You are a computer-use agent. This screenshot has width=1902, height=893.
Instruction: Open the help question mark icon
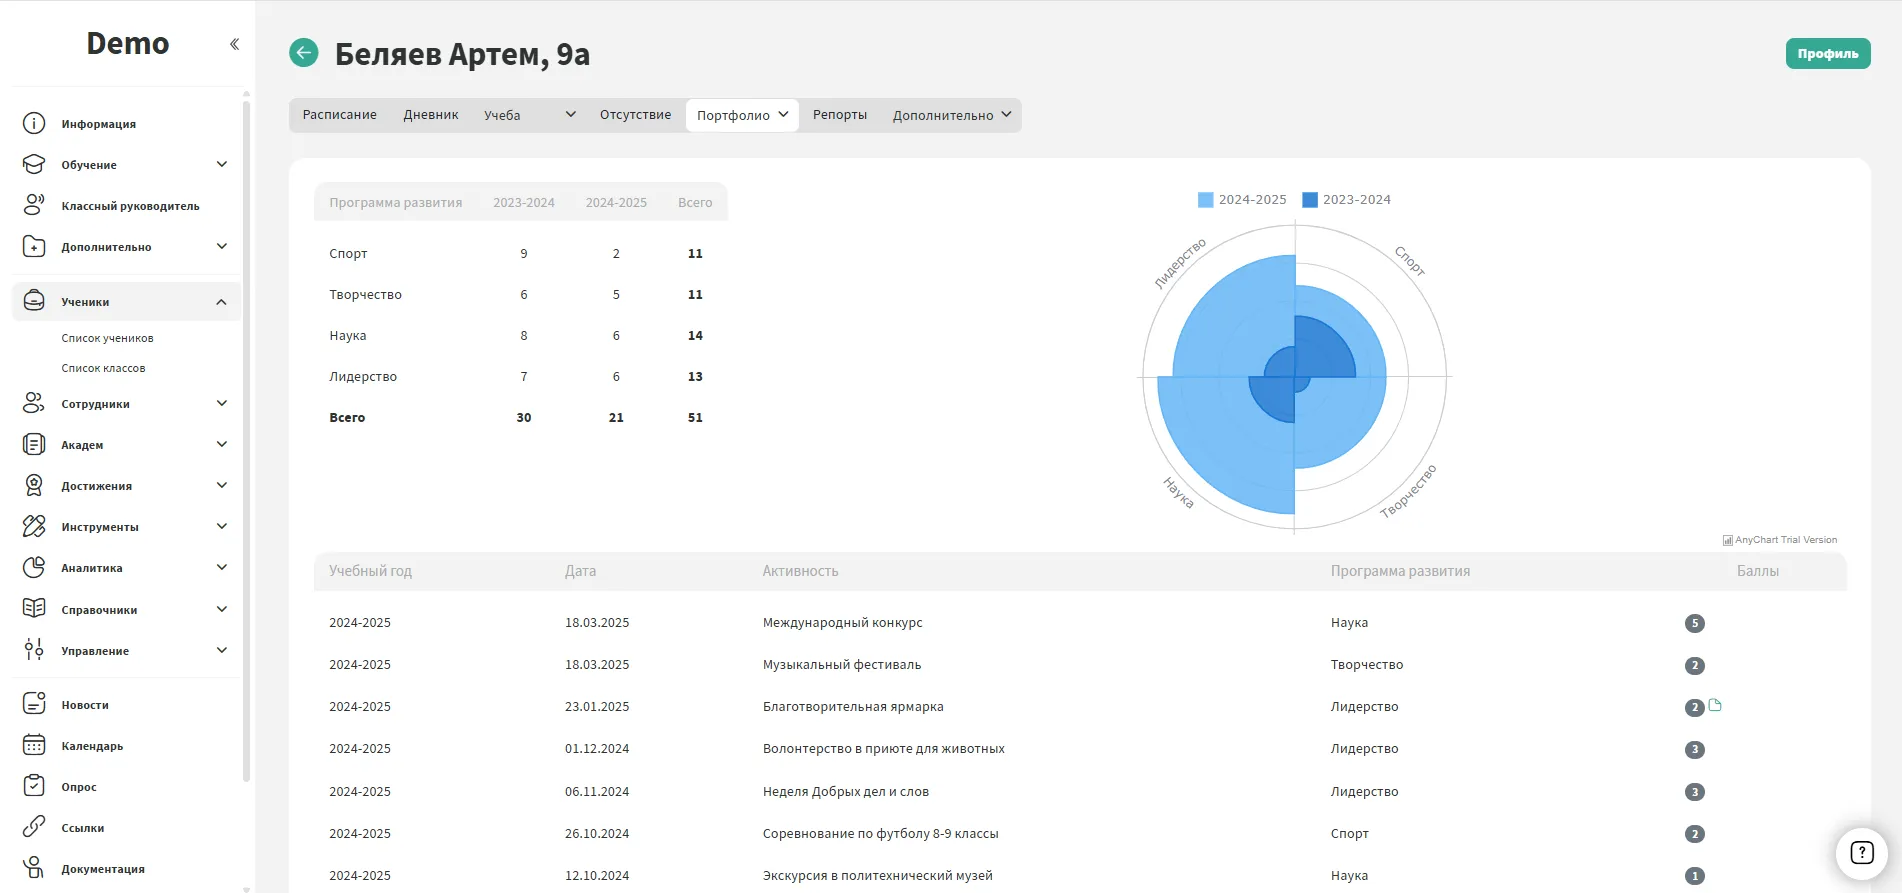(1861, 853)
